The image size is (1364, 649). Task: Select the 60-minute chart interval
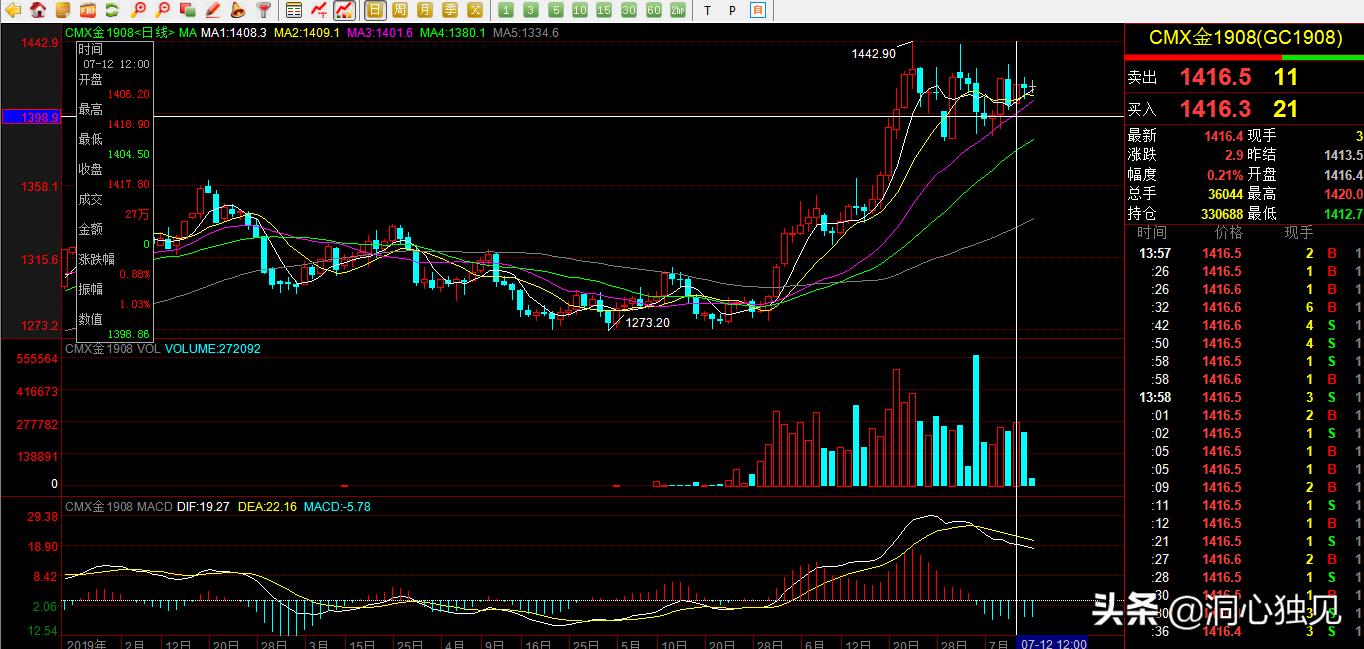[x=653, y=11]
